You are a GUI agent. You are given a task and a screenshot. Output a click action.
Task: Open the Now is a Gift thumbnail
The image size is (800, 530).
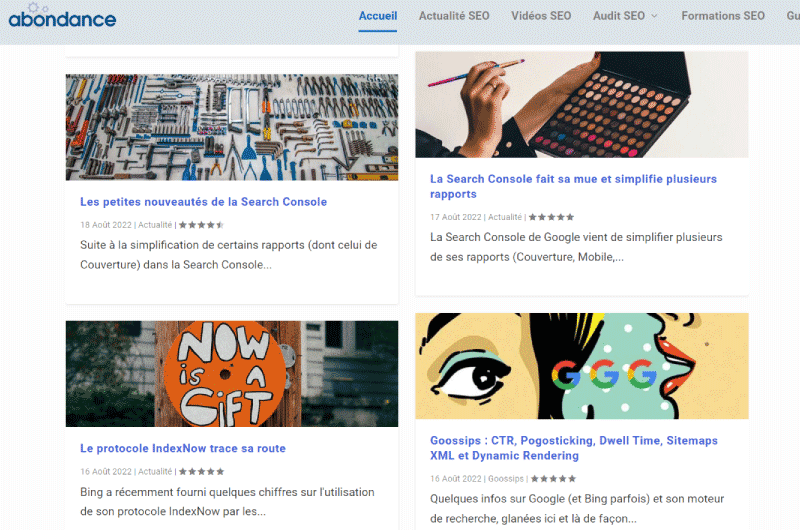point(232,374)
